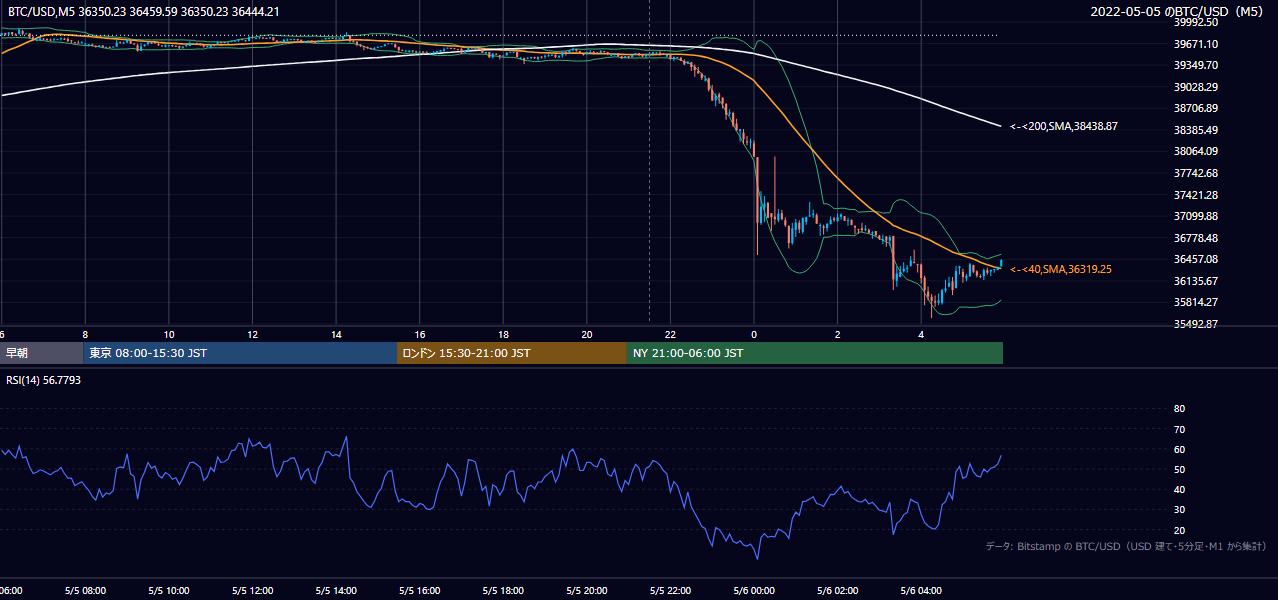The width and height of the screenshot is (1278, 600).
Task: Click the '5/6 02:00' time axis label
Action: (x=838, y=591)
